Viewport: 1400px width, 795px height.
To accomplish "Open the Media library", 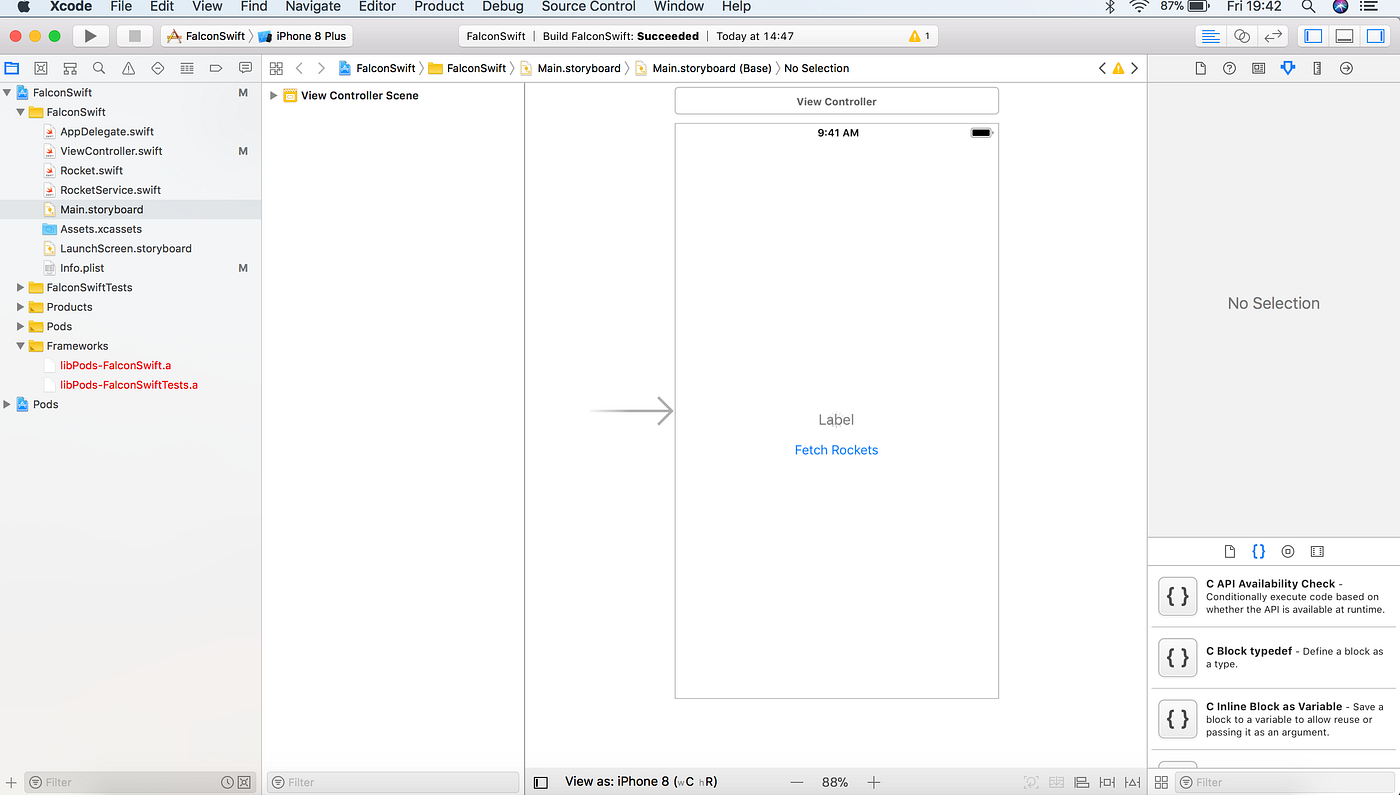I will (1317, 551).
